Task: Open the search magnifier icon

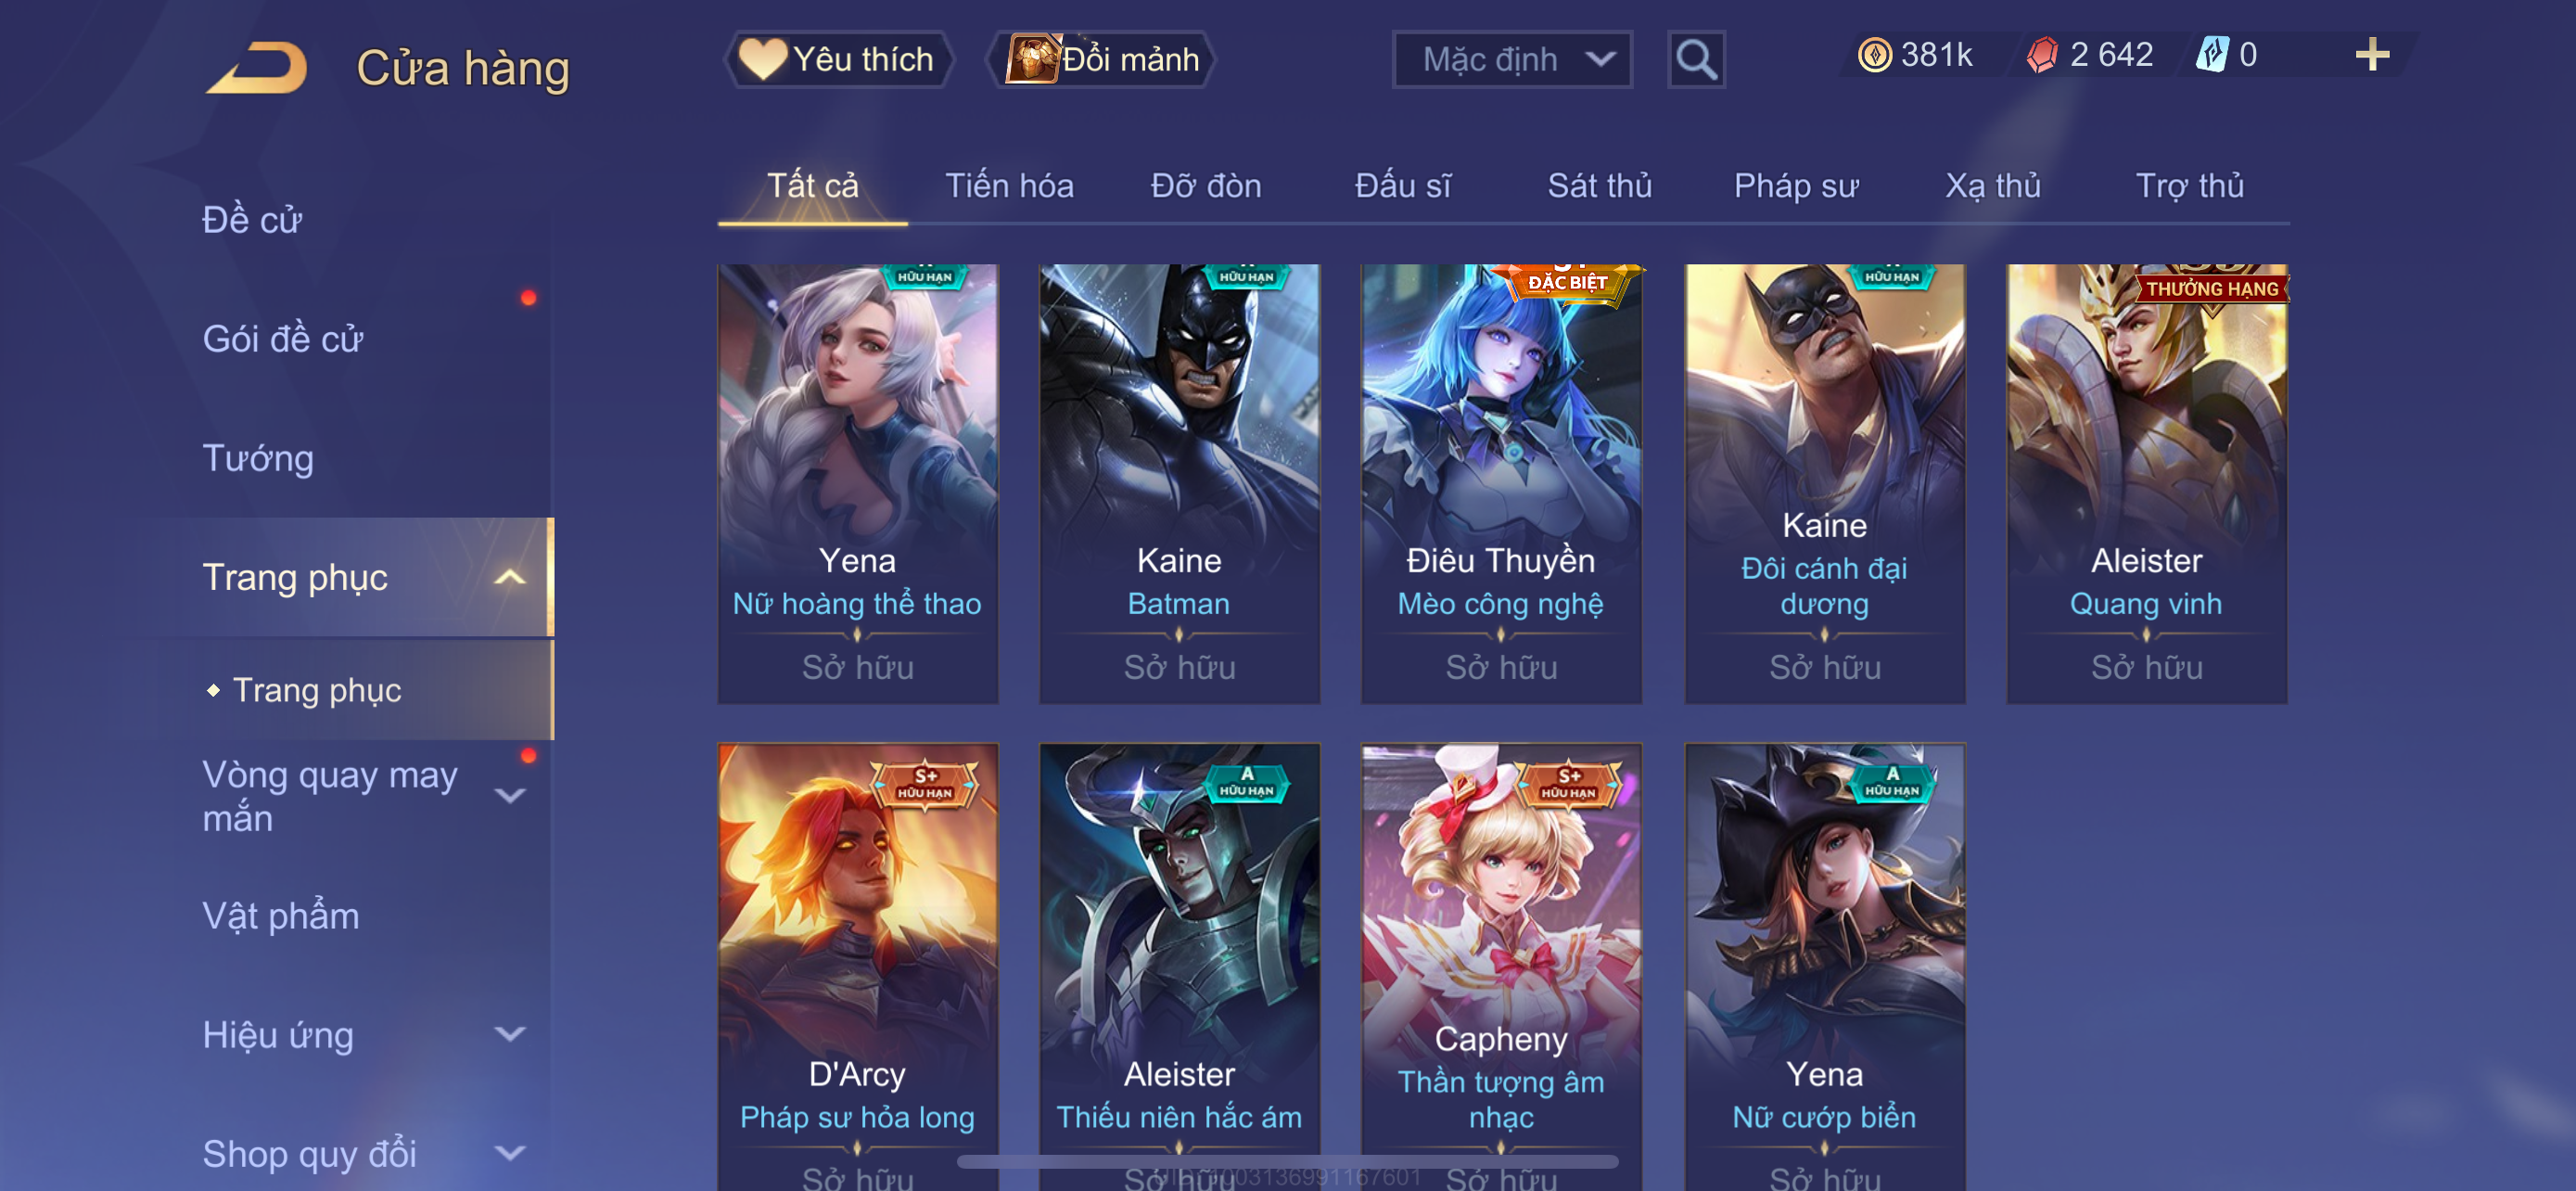Action: [x=1696, y=60]
